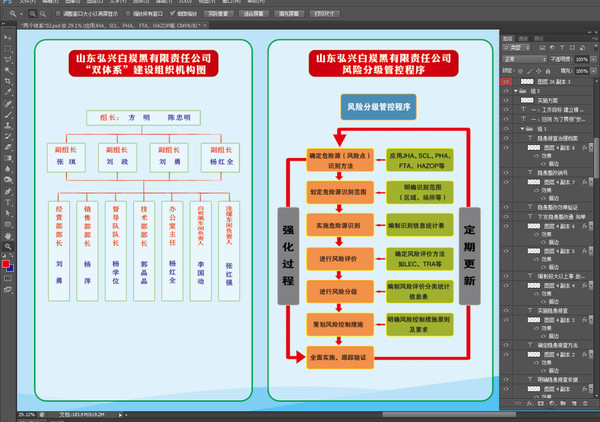
Task: Select the 02.psd document tab
Action: 112,25
